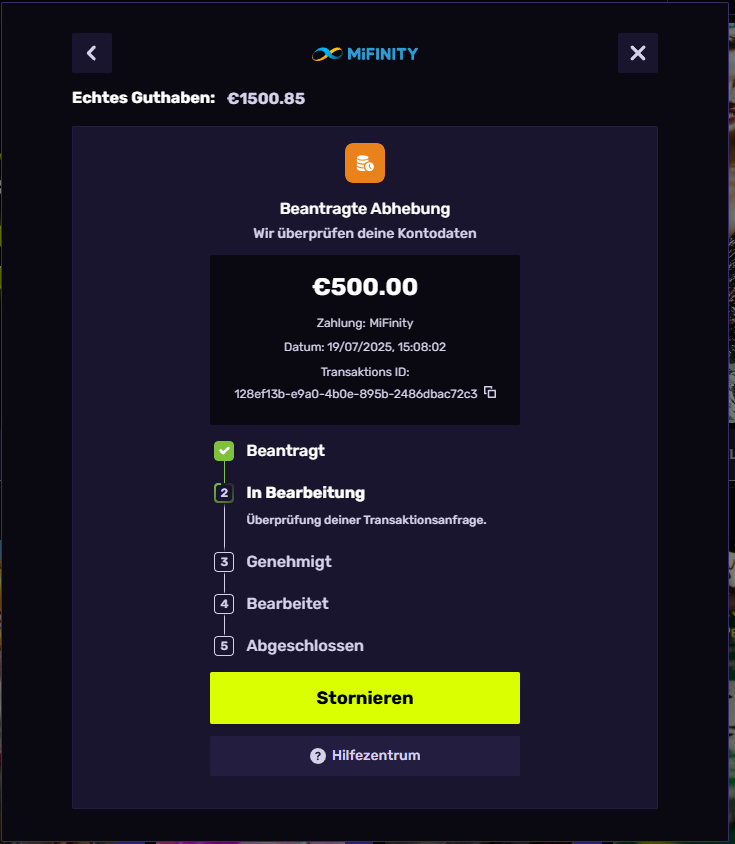Click the Bearbeitet step label
The image size is (735, 844).
coord(287,604)
